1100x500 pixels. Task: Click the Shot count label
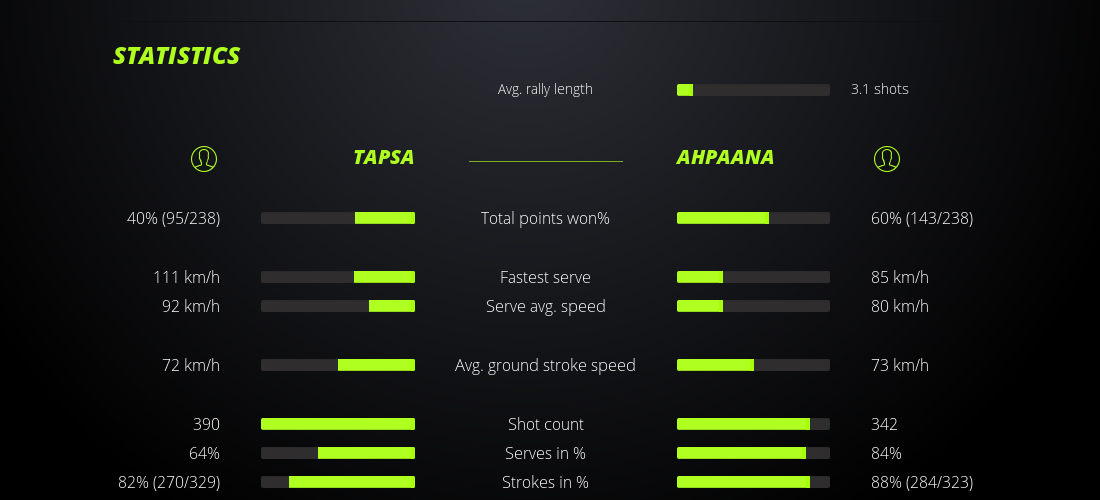pos(545,424)
